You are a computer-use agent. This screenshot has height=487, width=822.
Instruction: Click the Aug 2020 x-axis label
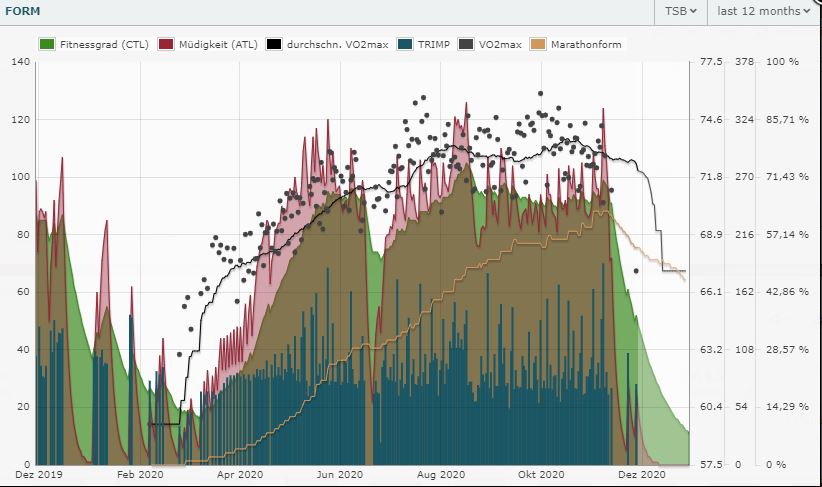click(x=440, y=475)
